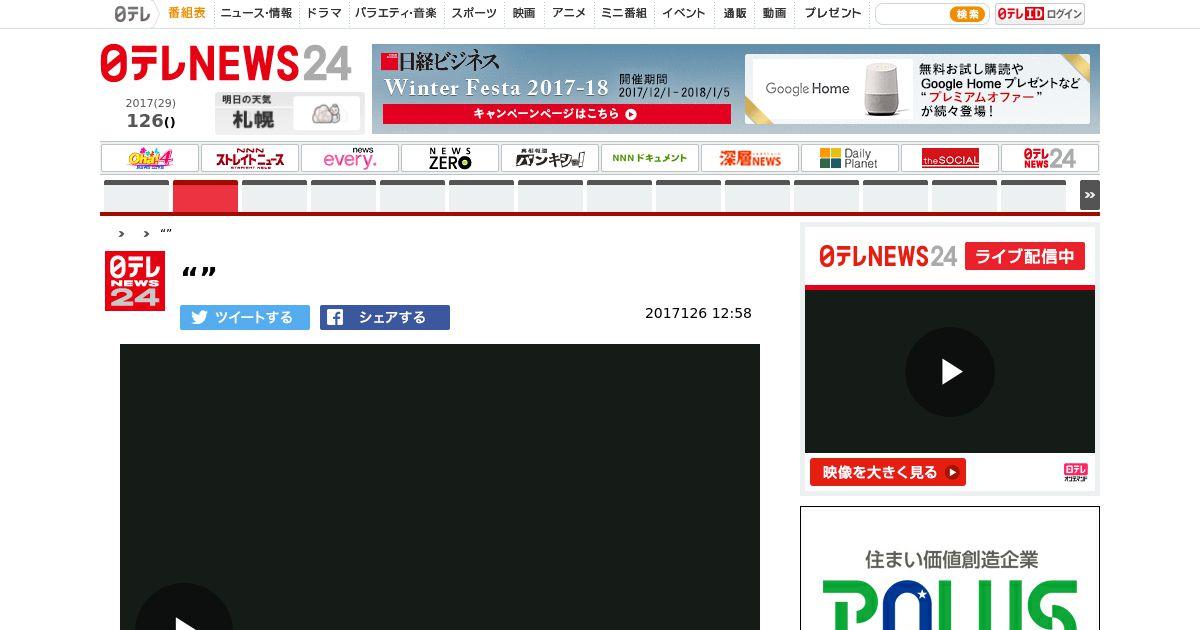Click the 日テレID ログイン button

coord(1040,14)
